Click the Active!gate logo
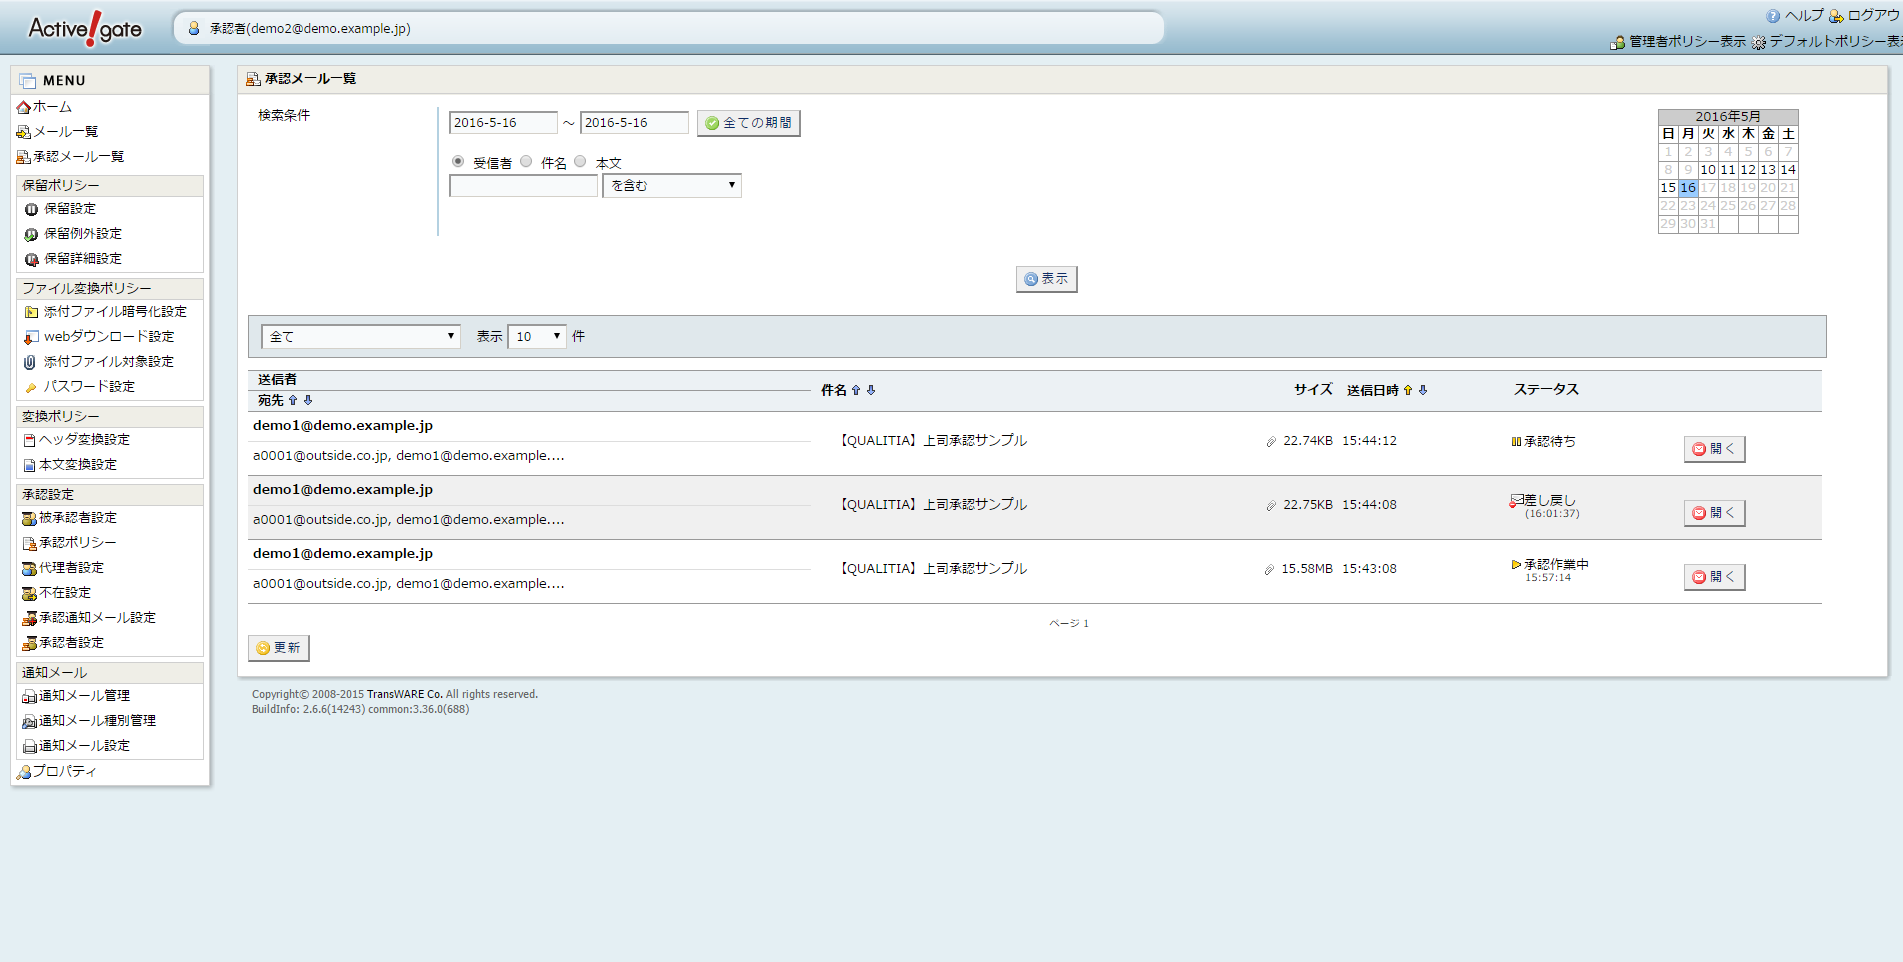Image resolution: width=1903 pixels, height=962 pixels. coord(85,29)
